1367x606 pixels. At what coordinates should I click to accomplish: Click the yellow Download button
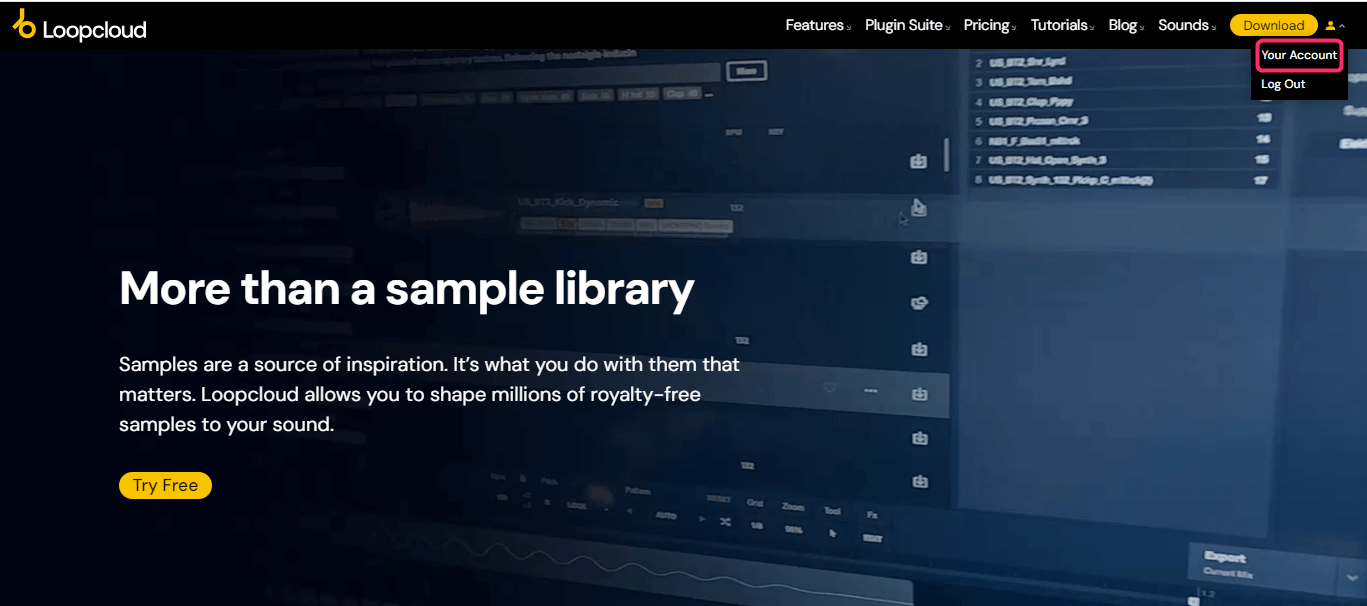click(1273, 25)
